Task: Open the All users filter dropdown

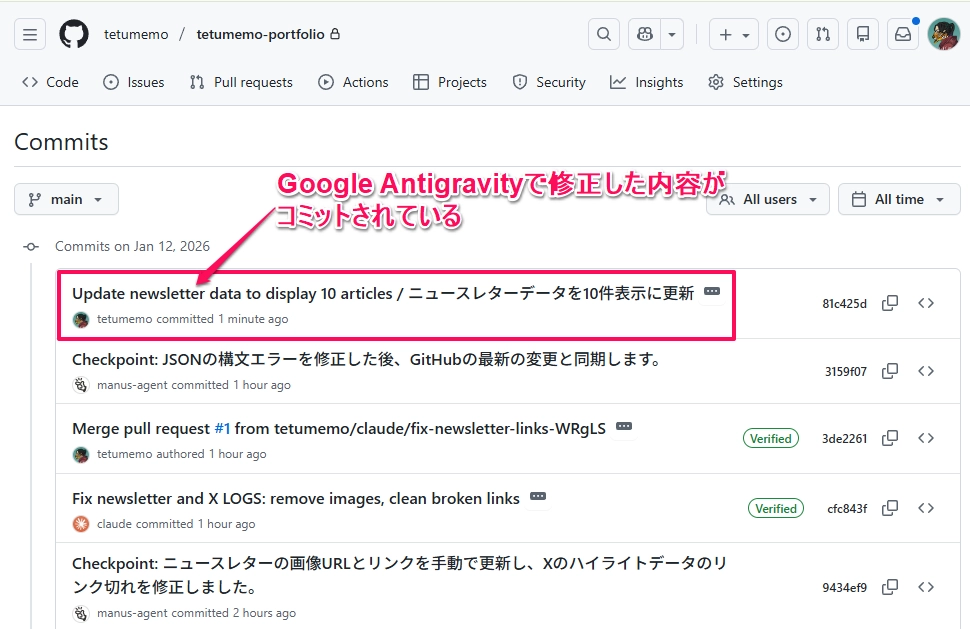Action: coord(768,199)
